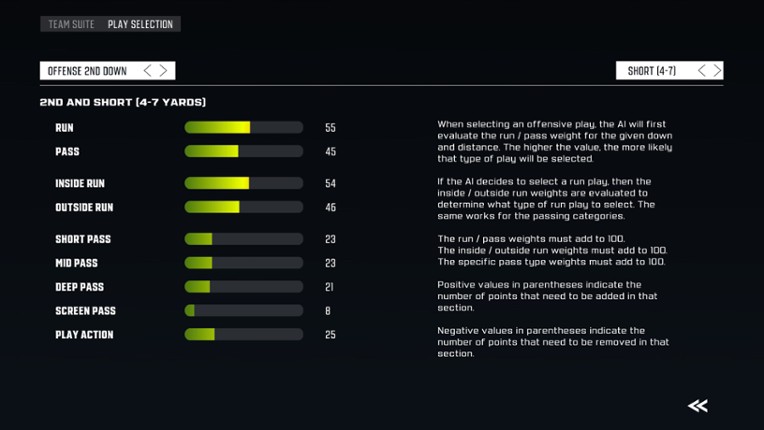Select the Screen Pass label
The height and width of the screenshot is (430, 764).
(85, 311)
